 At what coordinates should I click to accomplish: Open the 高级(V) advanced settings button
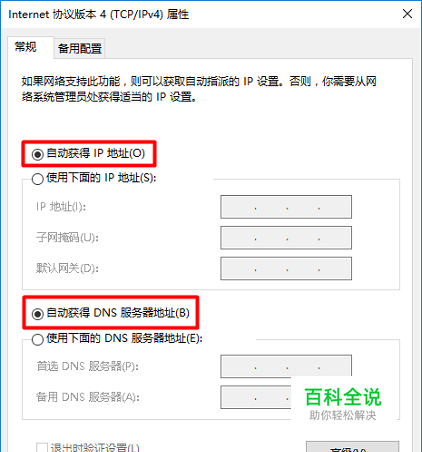[352, 447]
